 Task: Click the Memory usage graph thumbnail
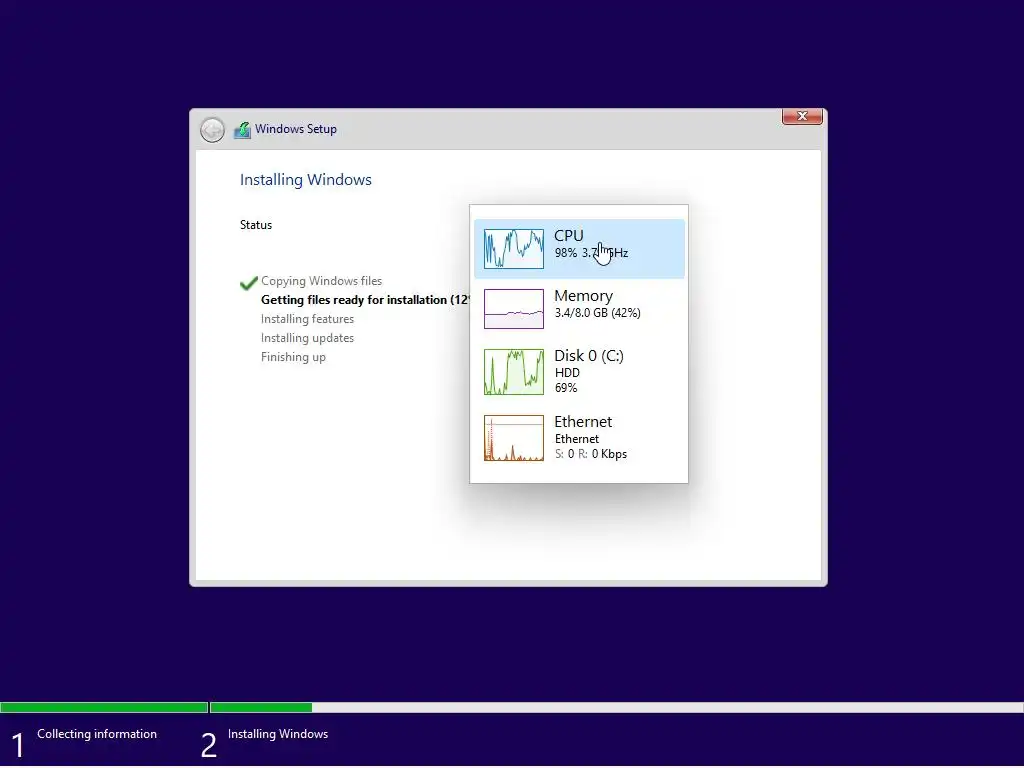click(514, 309)
